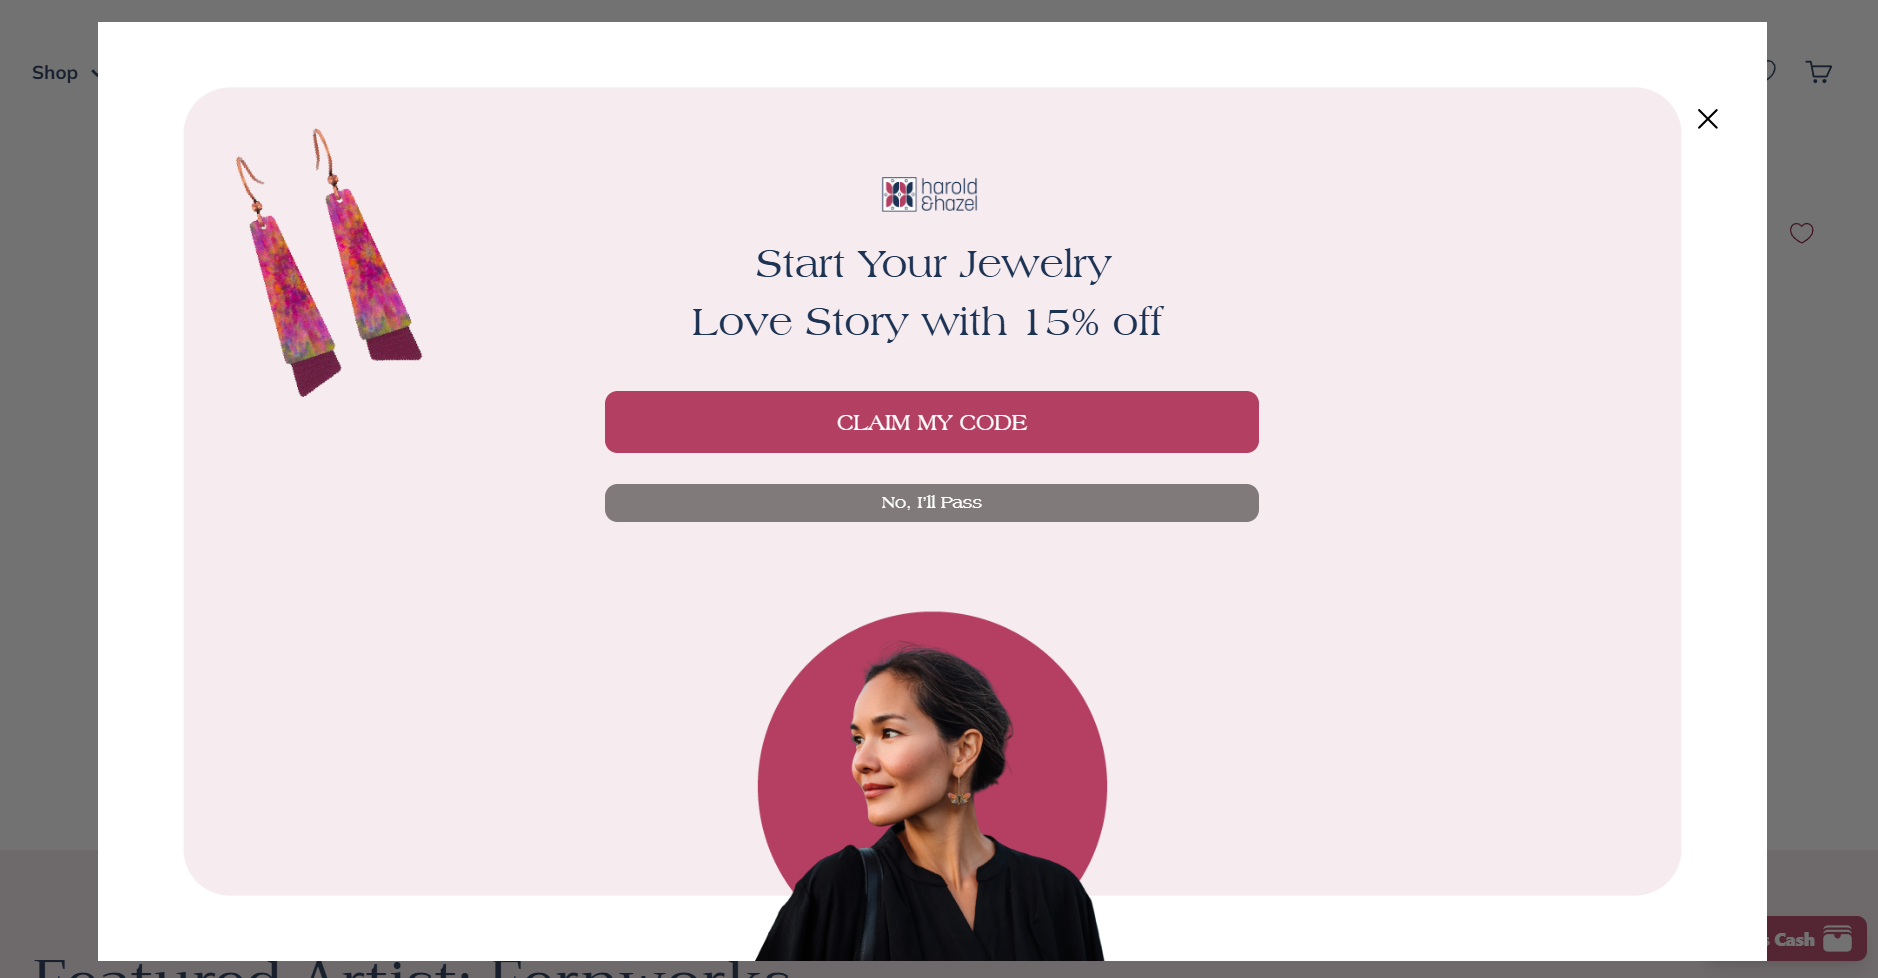
Task: Expand the Shop dropdown chevron
Action: click(x=95, y=73)
